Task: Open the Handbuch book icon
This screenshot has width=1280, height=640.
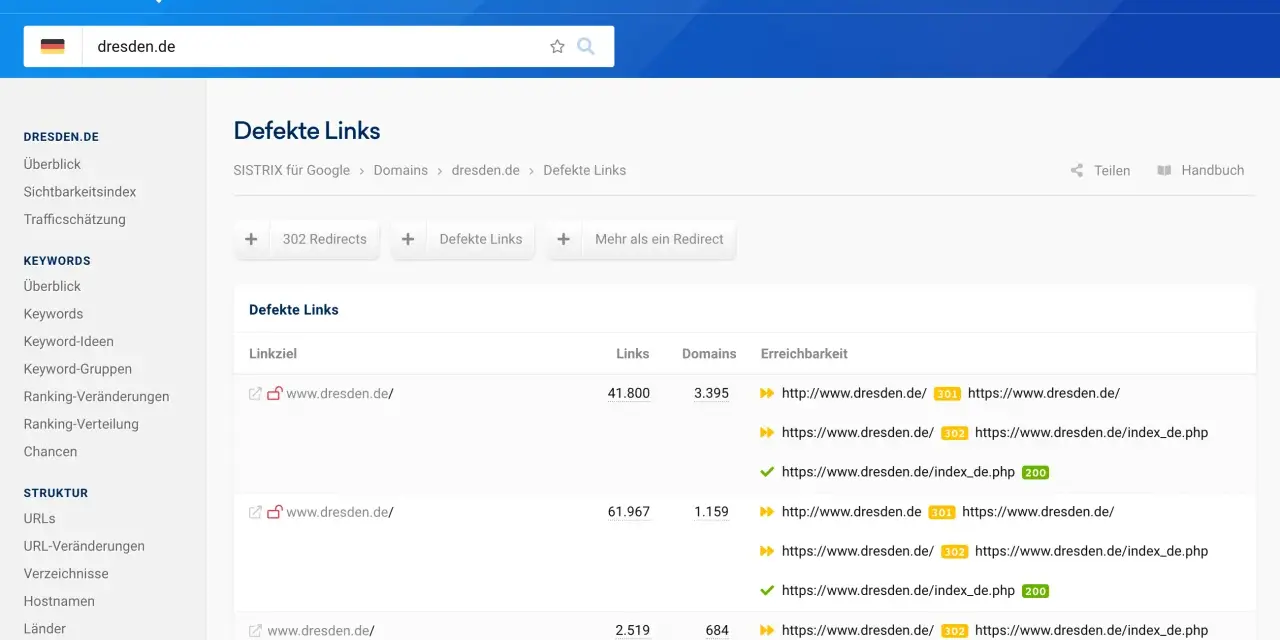Action: point(1164,171)
